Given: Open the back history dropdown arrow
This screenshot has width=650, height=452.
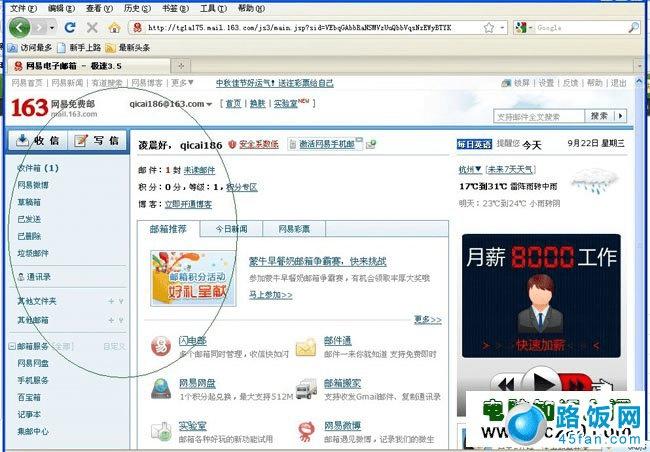Looking at the screenshot, I should coord(52,28).
